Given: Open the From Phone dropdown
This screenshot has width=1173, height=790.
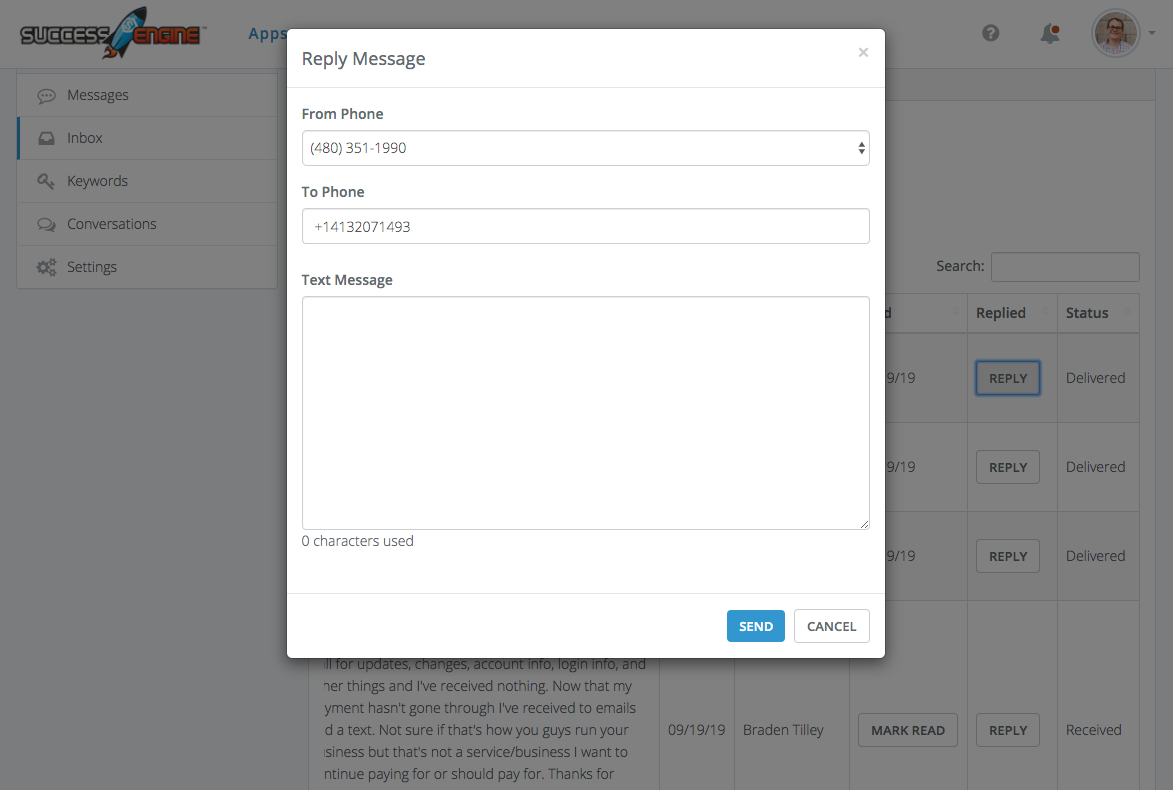Looking at the screenshot, I should (585, 148).
